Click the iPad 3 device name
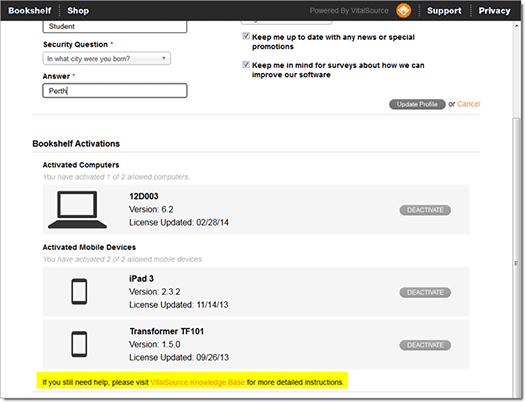 [141, 279]
